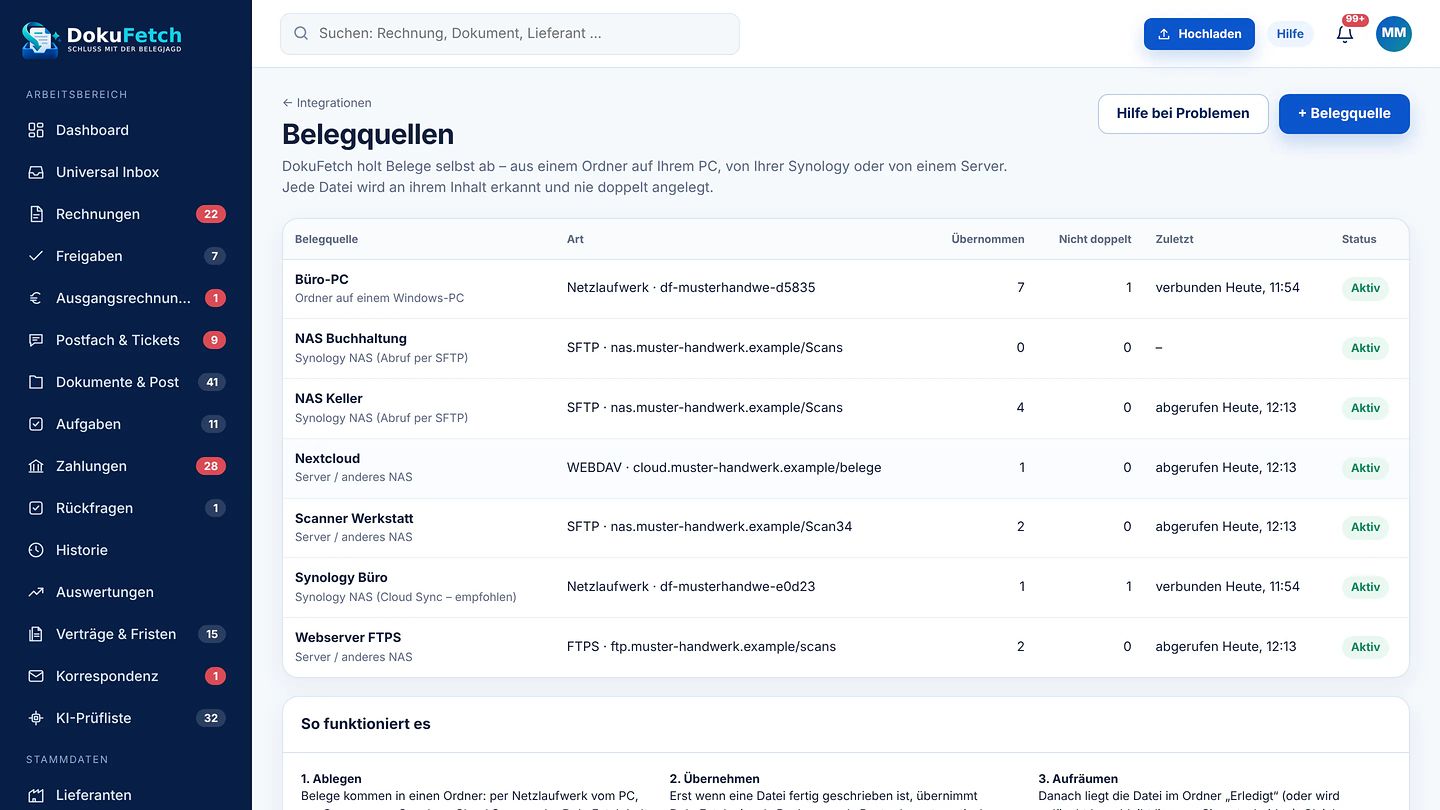Viewport: 1440px width, 810px height.
Task: Click the Hochladen upload button
Action: 1199,34
